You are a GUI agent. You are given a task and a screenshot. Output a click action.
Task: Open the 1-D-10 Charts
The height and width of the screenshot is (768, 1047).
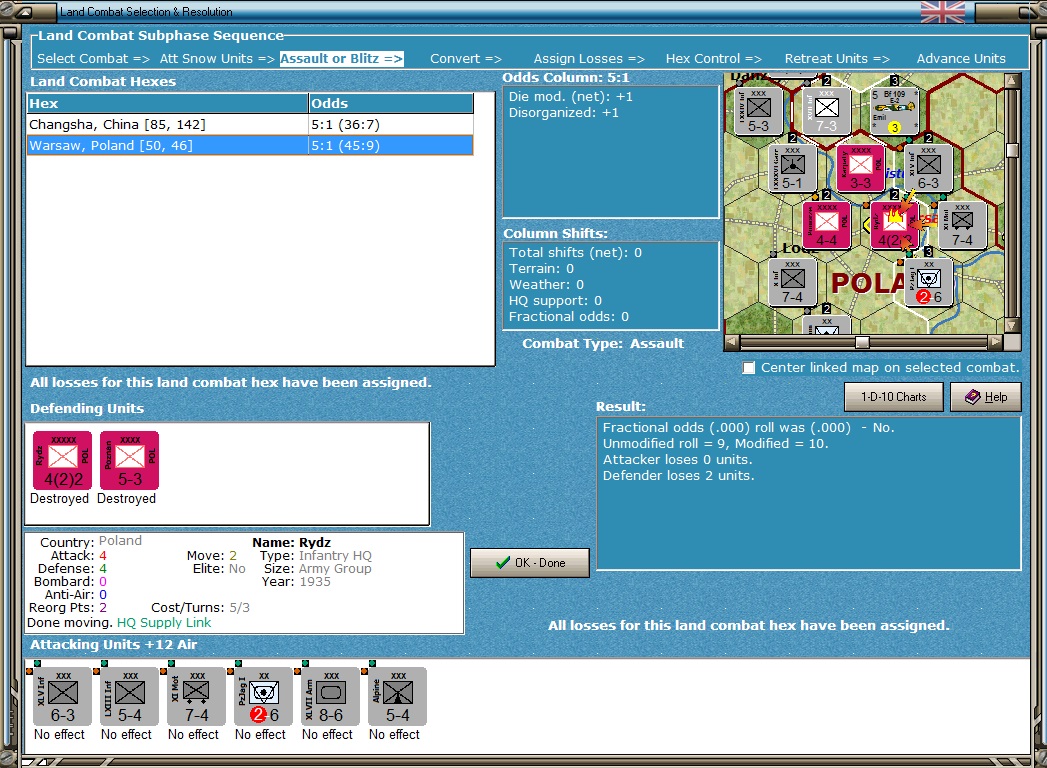click(x=893, y=397)
